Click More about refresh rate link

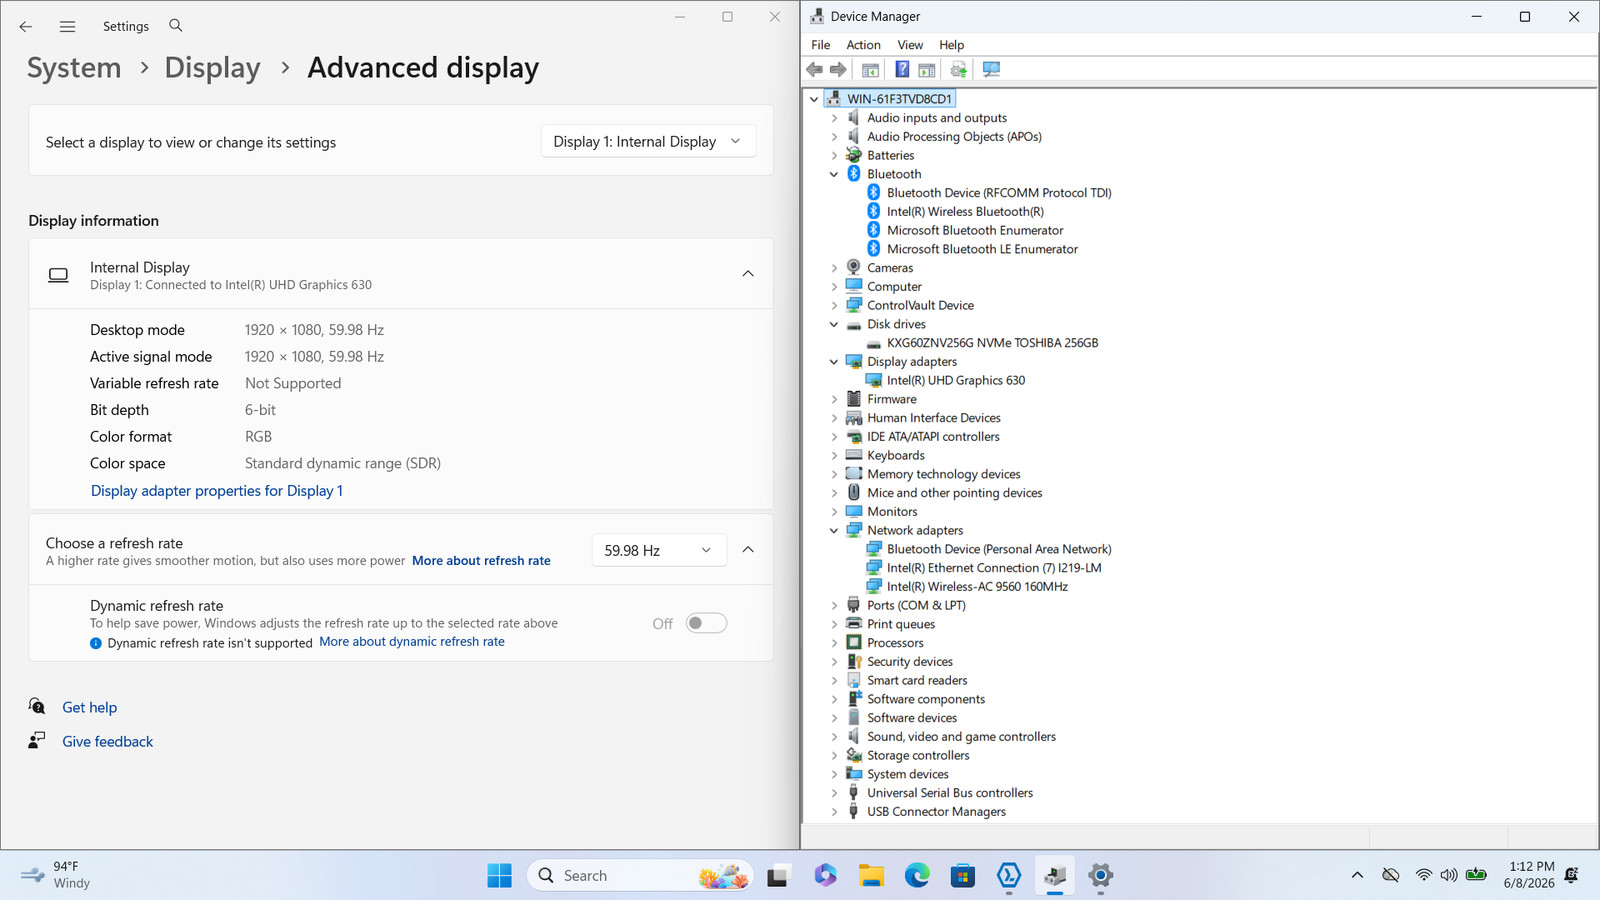481,561
